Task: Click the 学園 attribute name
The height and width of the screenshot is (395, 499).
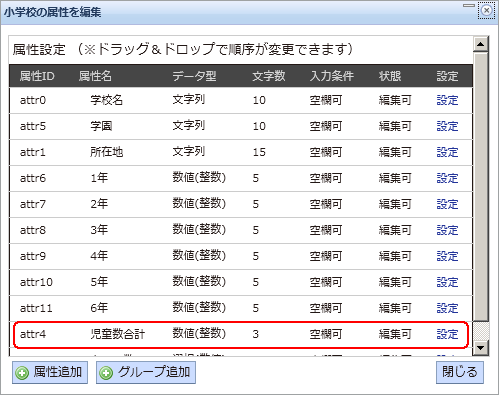Action: 101,126
